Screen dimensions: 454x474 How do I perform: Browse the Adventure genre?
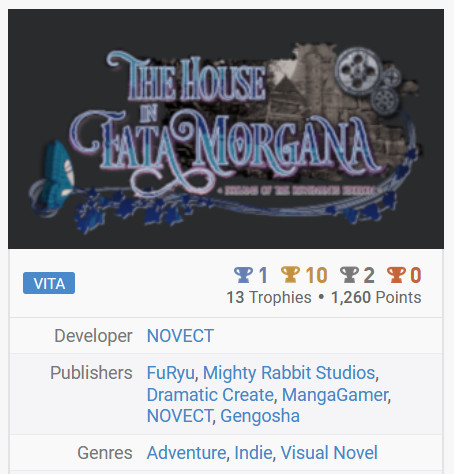(x=187, y=453)
